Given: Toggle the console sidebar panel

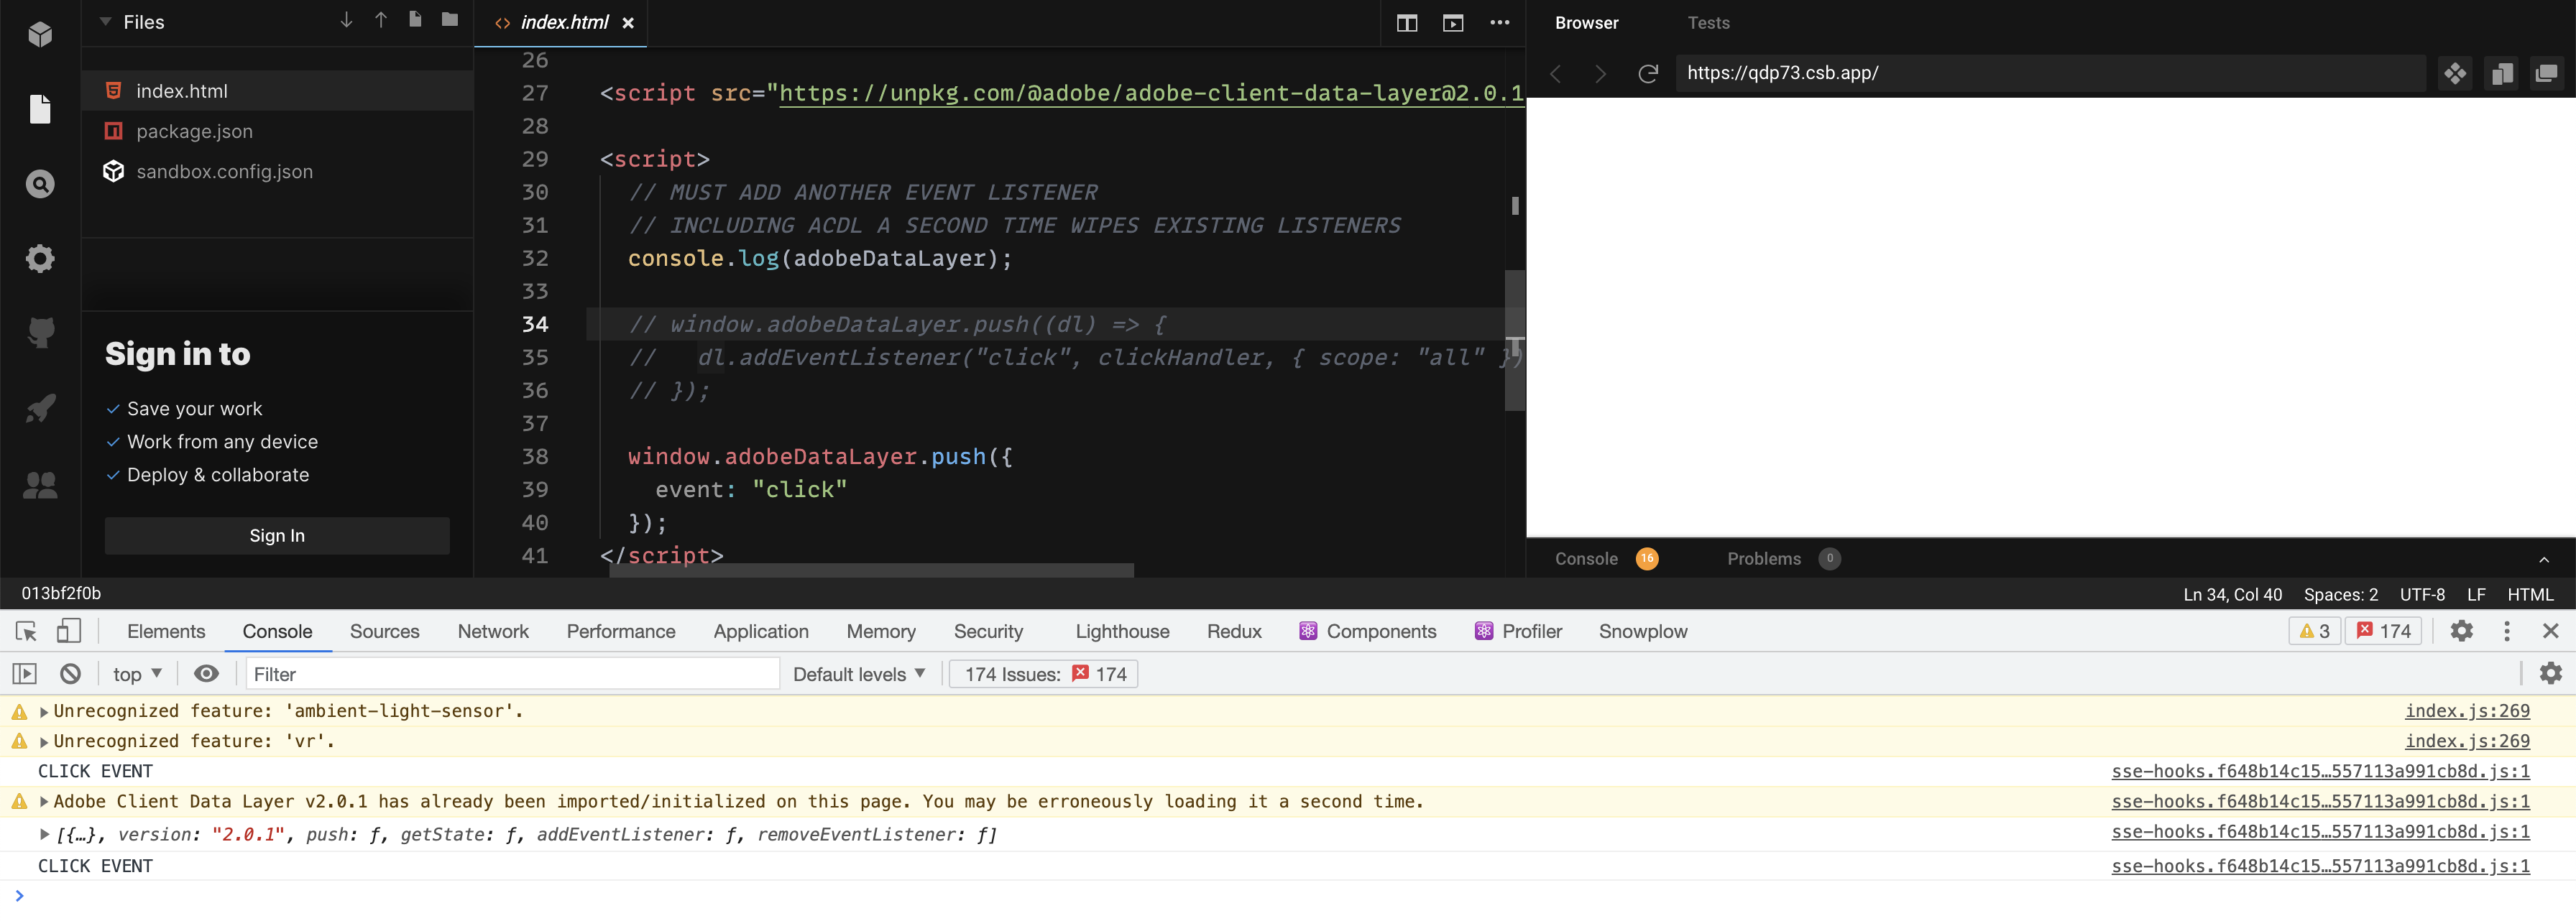Looking at the screenshot, I should 24,674.
